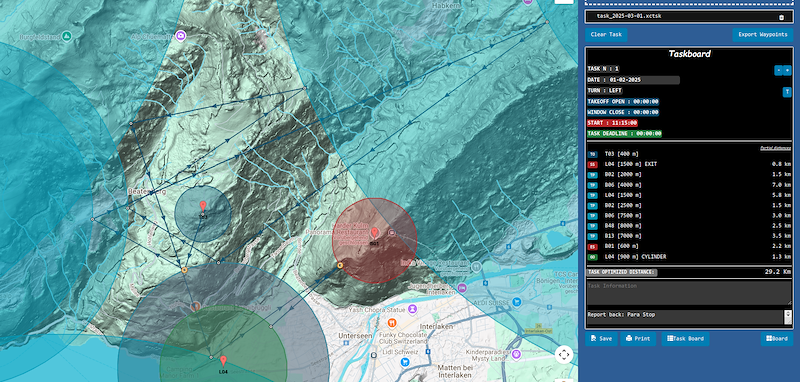Click the ES badge for B01

pyautogui.click(x=592, y=246)
